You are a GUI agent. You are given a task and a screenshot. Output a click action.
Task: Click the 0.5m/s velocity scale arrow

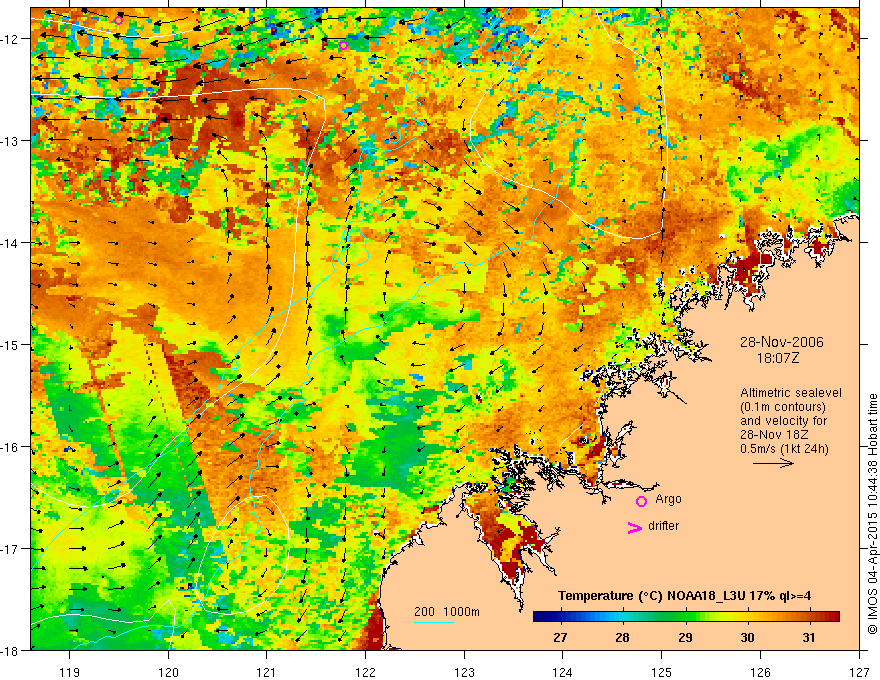(773, 463)
